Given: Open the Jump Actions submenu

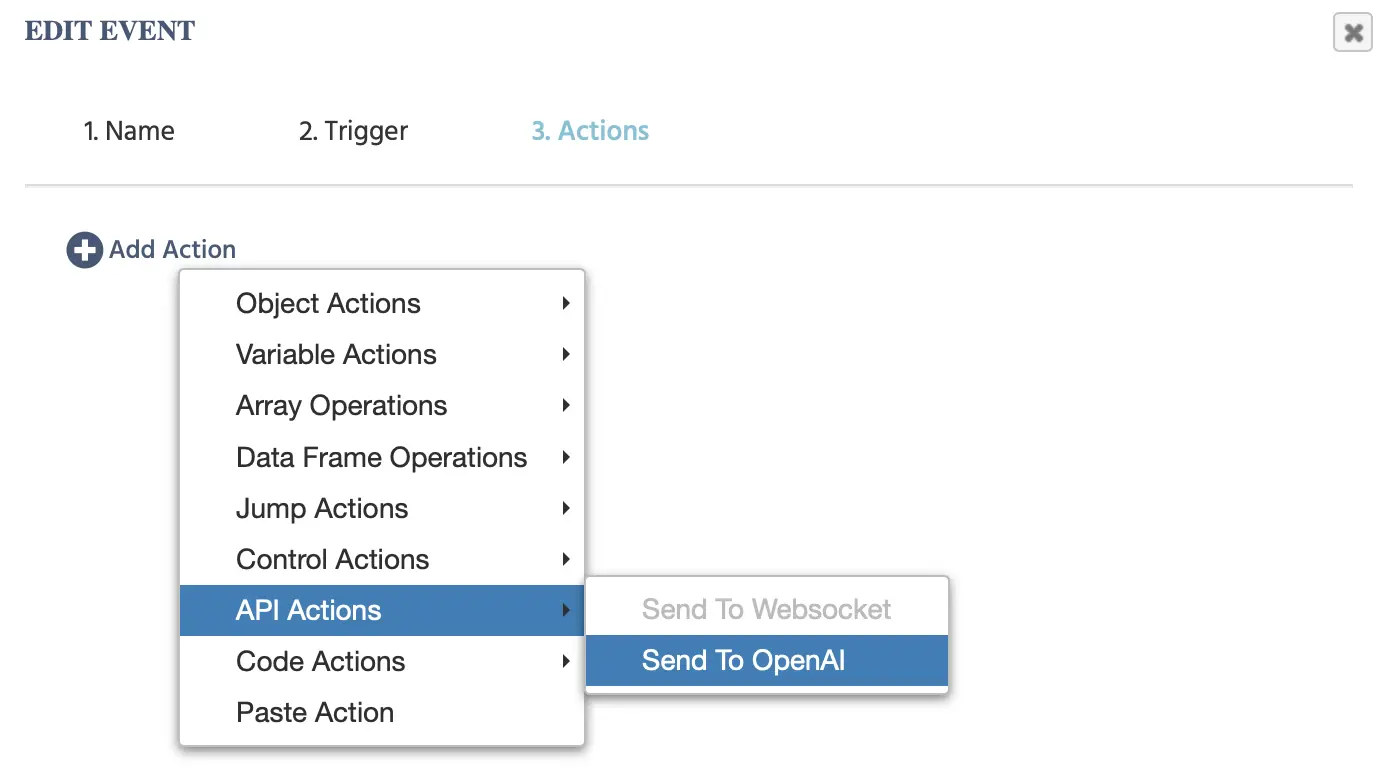Looking at the screenshot, I should coord(322,508).
